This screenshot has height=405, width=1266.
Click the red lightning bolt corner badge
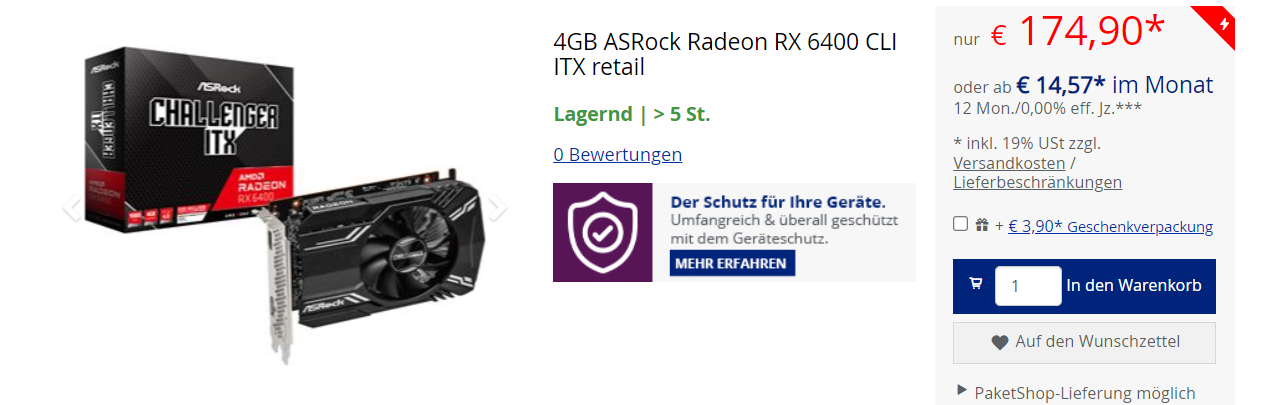point(1224,22)
